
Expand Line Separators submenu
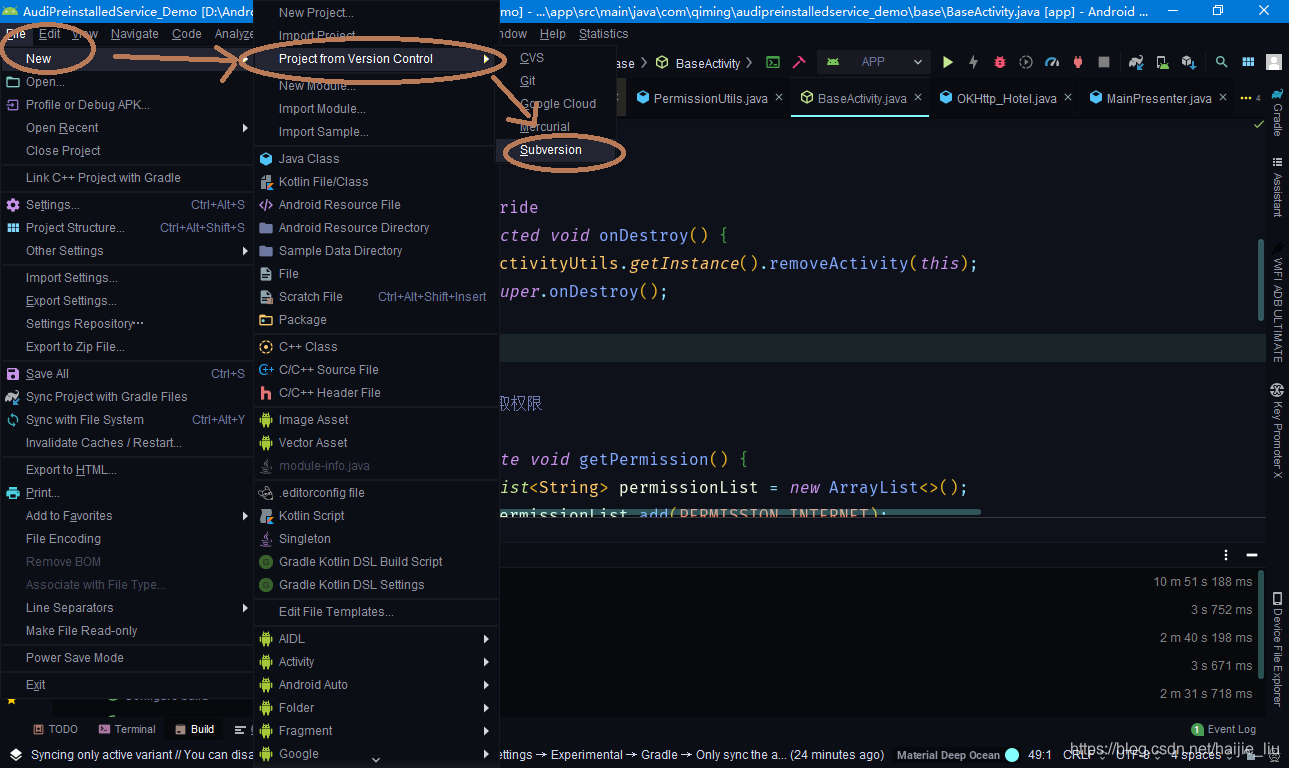point(125,608)
